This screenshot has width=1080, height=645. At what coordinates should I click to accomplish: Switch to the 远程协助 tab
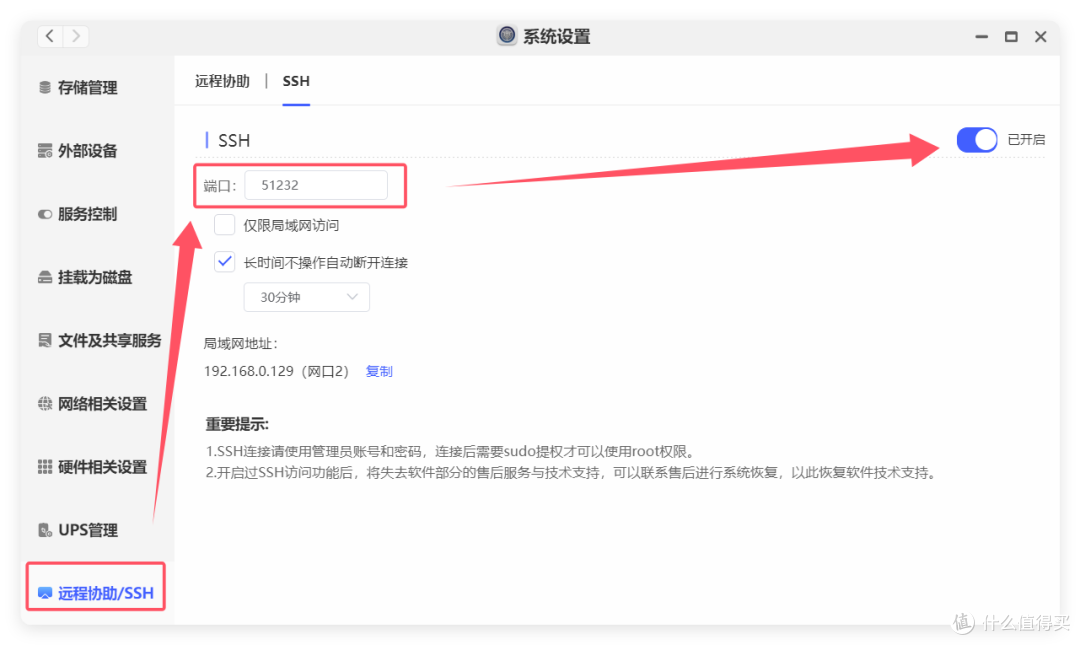pos(222,81)
